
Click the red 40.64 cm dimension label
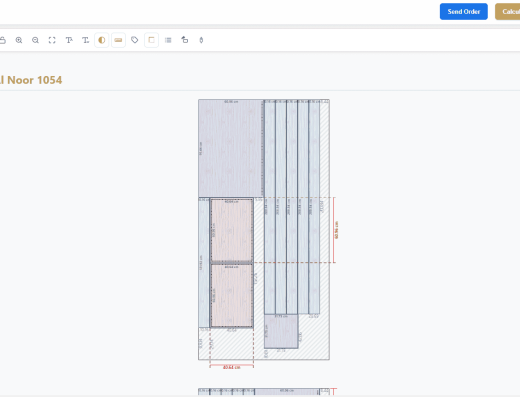tap(231, 367)
